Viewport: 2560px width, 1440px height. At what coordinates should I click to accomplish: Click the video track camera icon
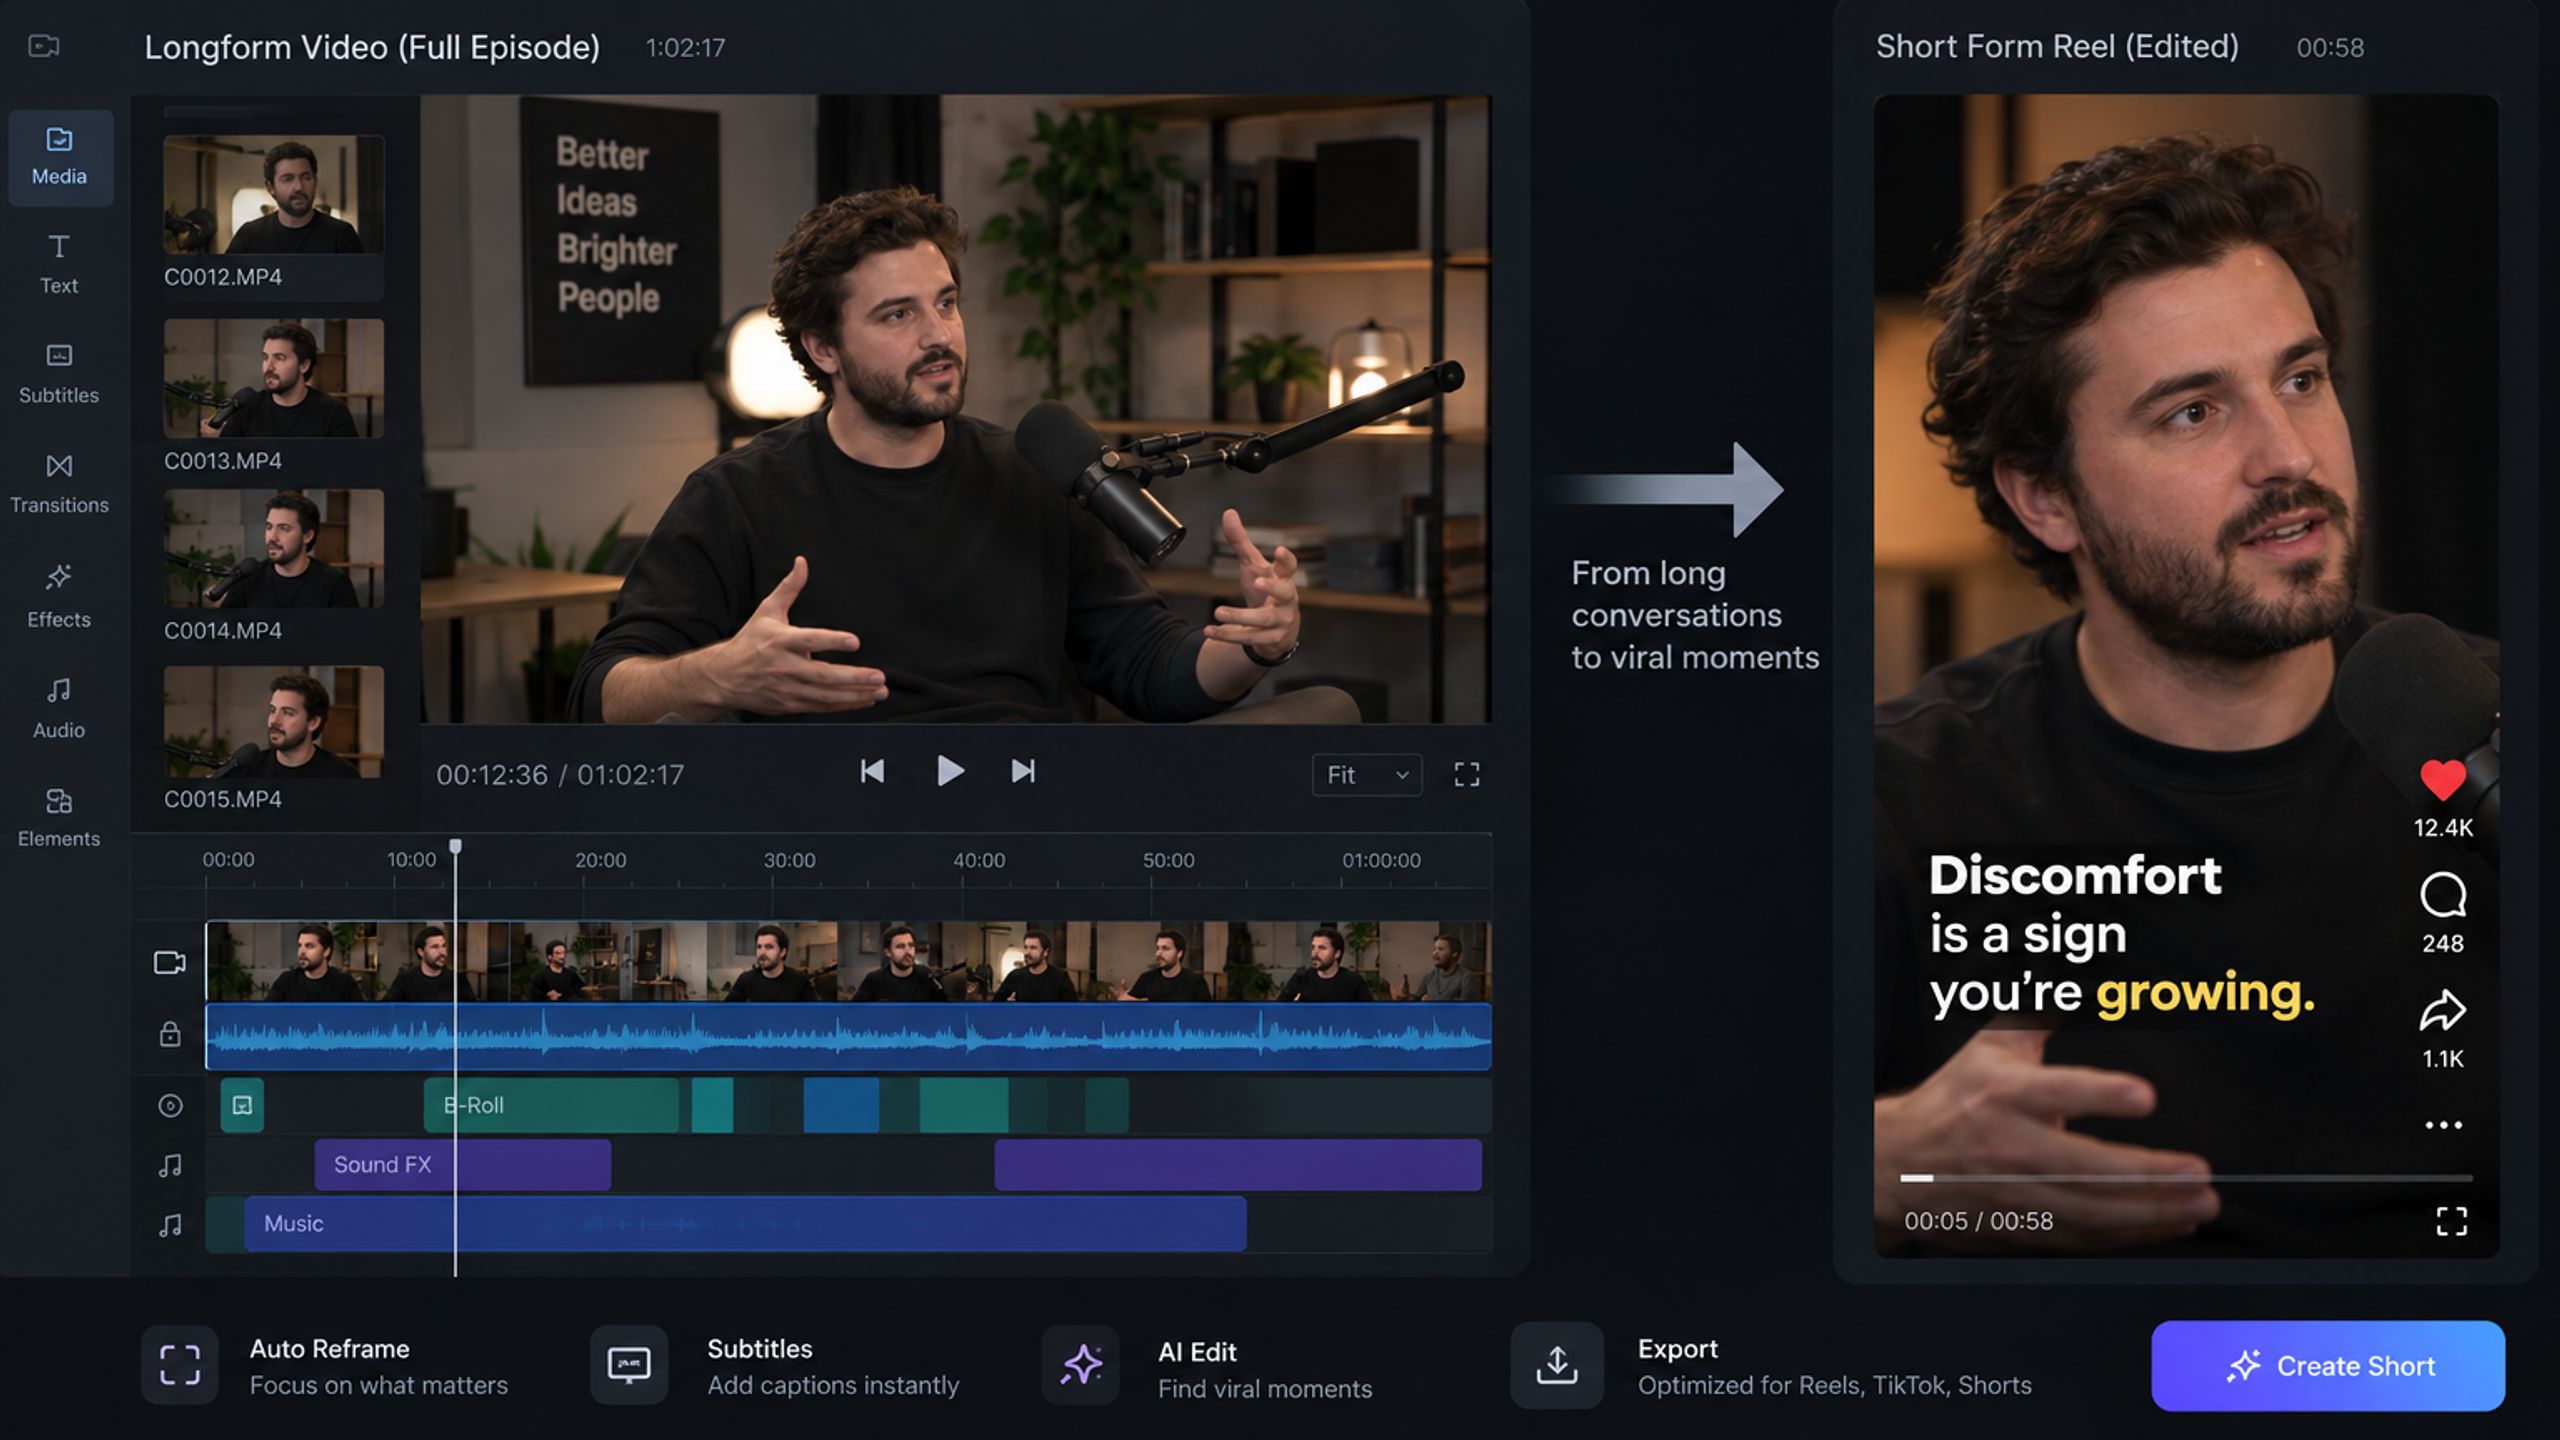[x=170, y=962]
